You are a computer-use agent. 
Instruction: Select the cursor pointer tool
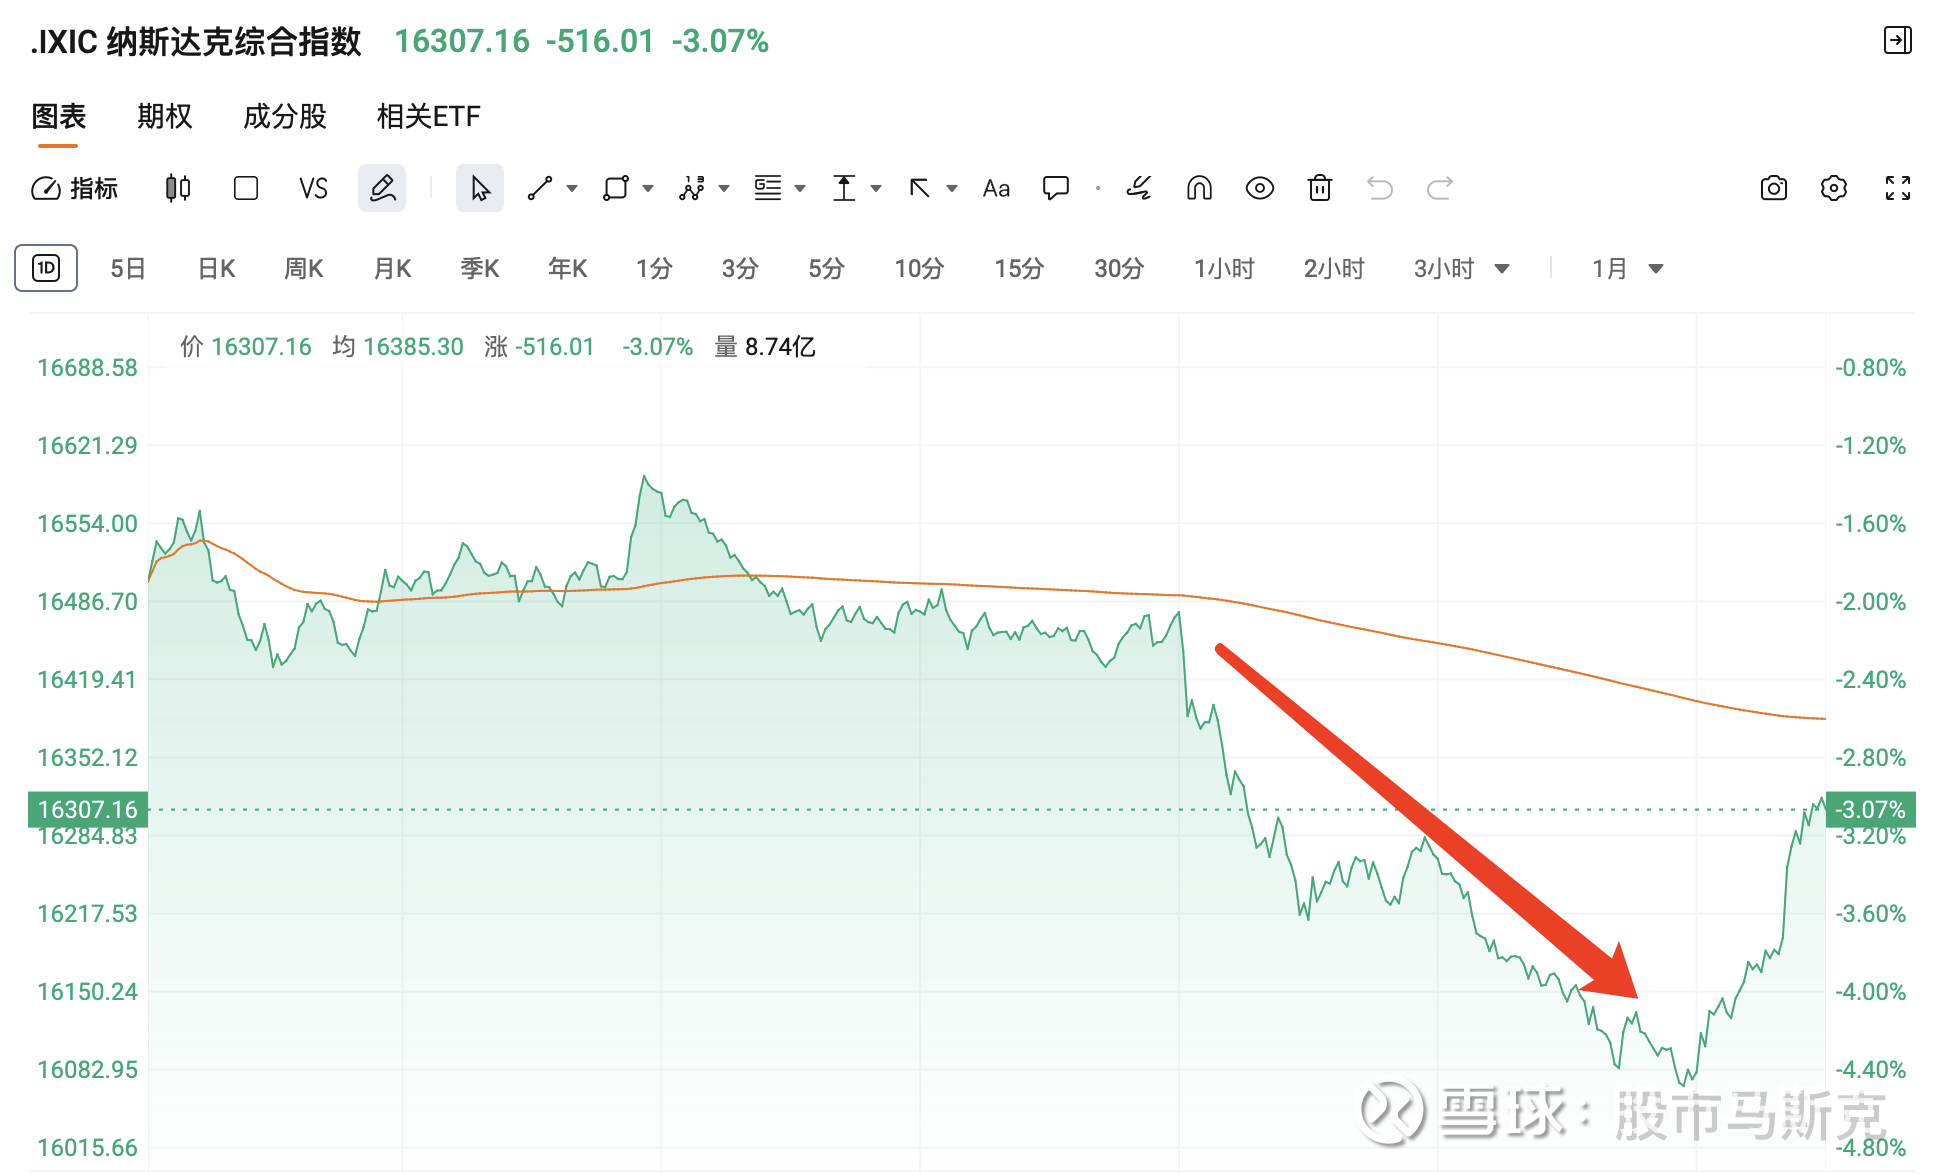480,188
